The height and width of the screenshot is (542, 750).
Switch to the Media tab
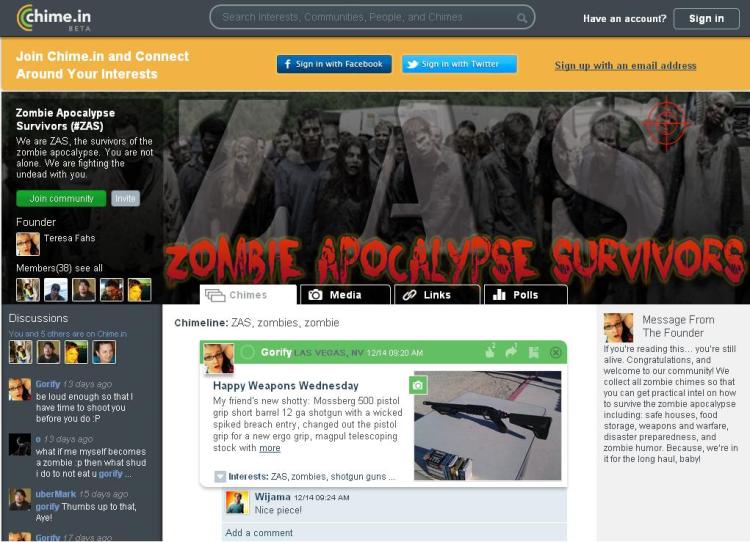(x=344, y=295)
